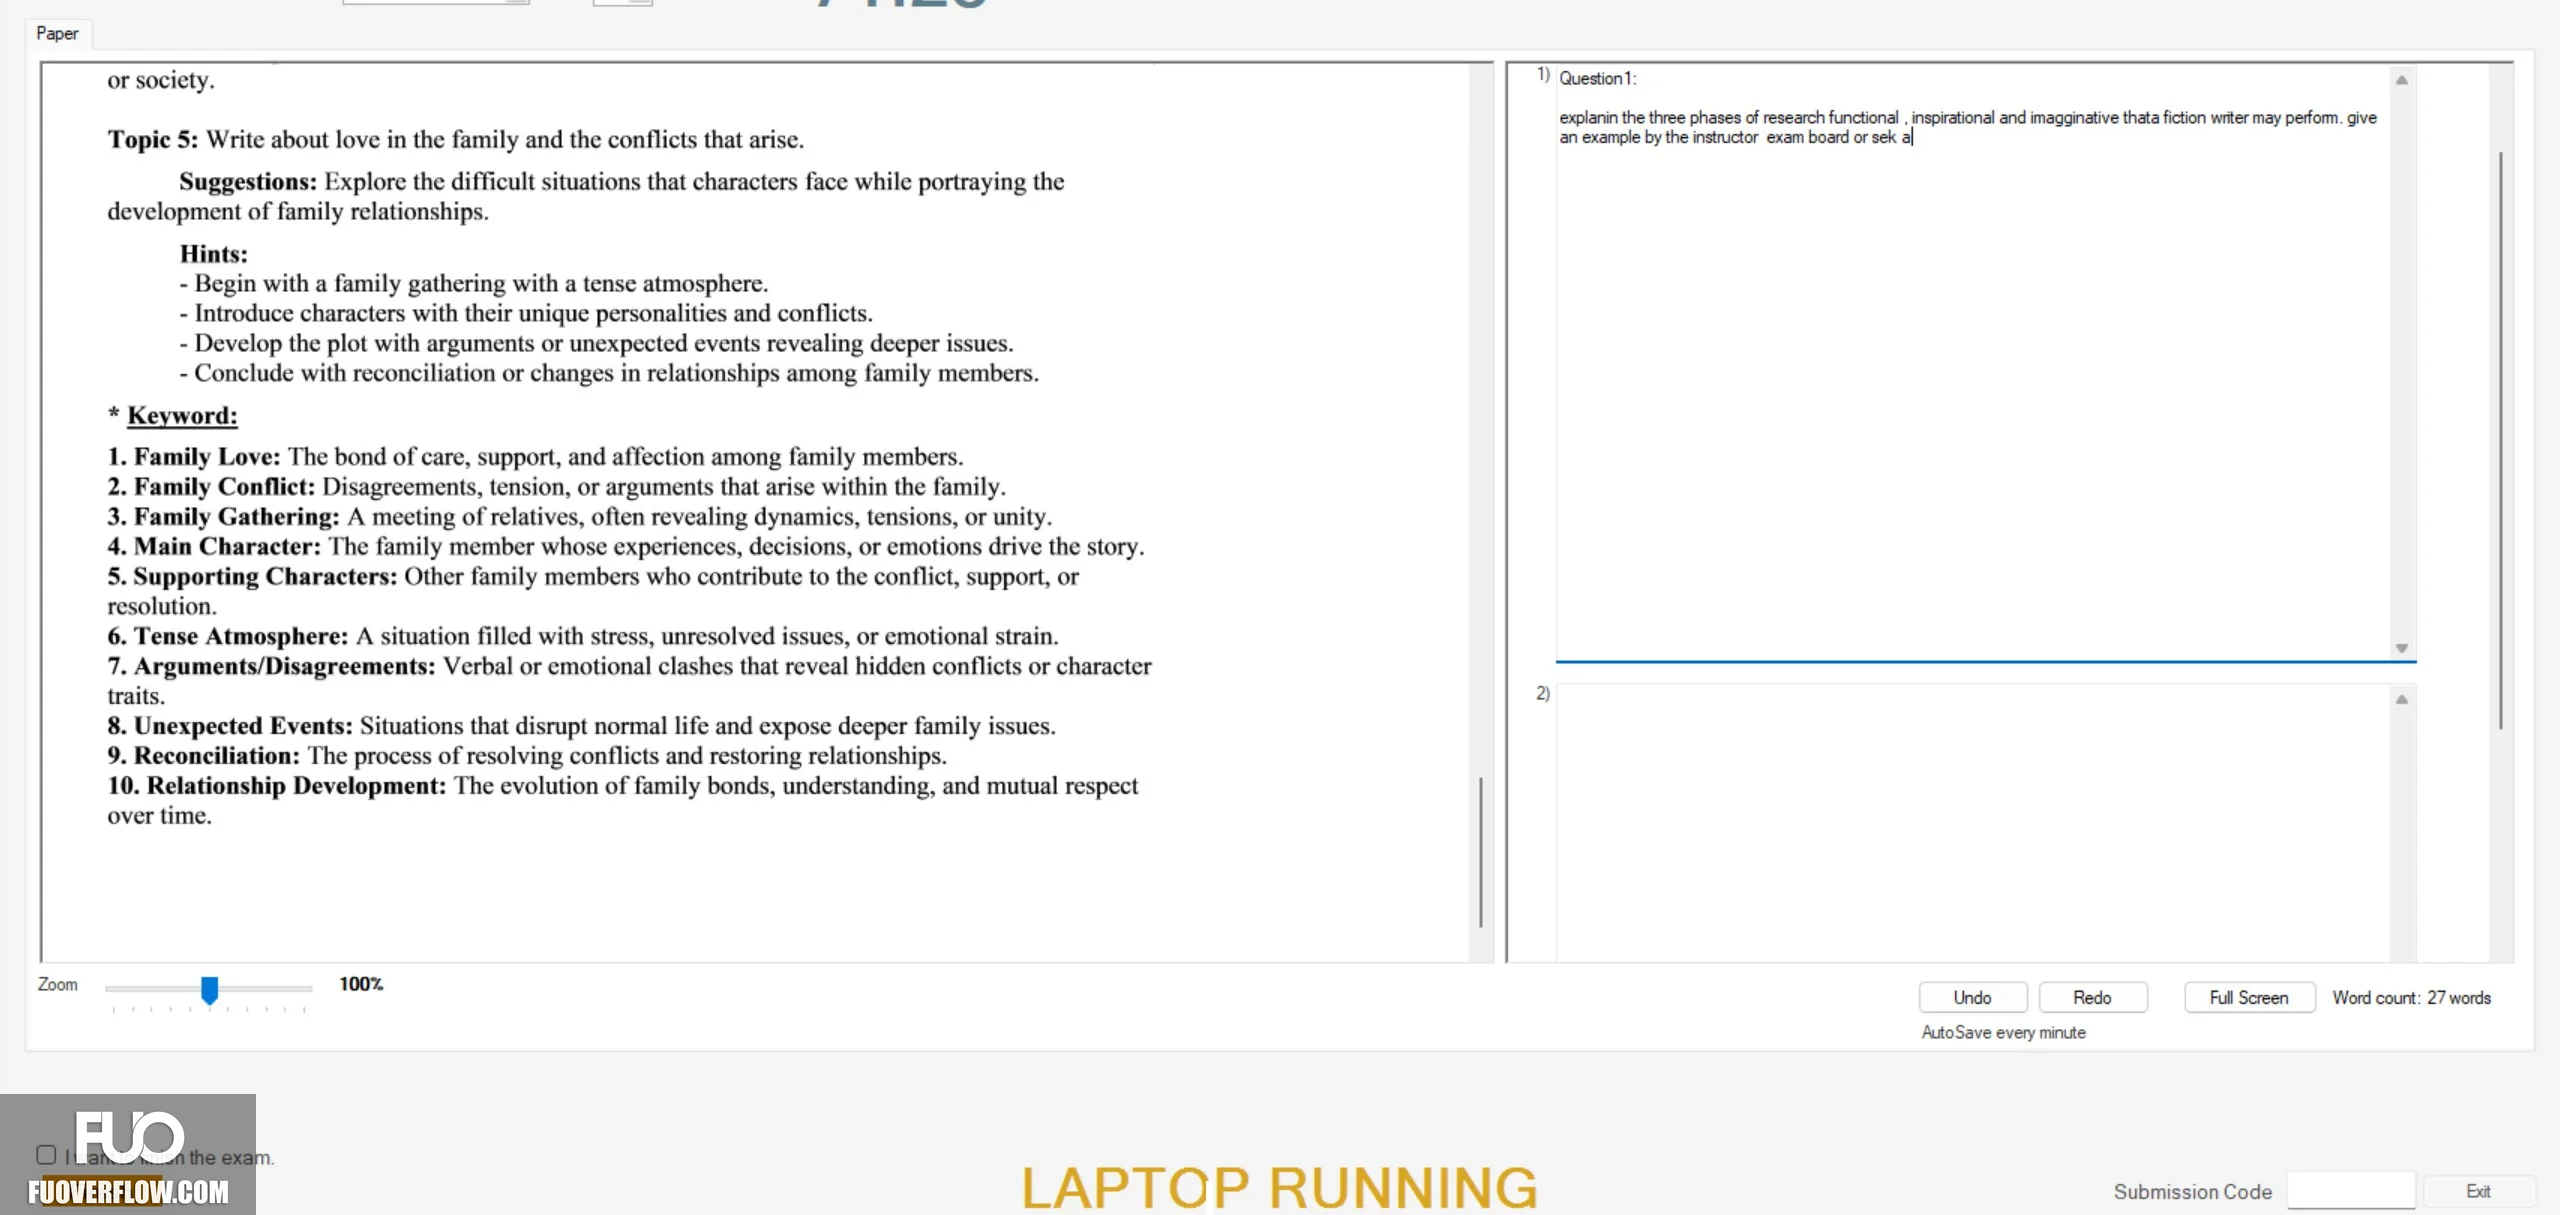Click keyword '4. Main Character:'
The image size is (2560, 1215).
(214, 547)
